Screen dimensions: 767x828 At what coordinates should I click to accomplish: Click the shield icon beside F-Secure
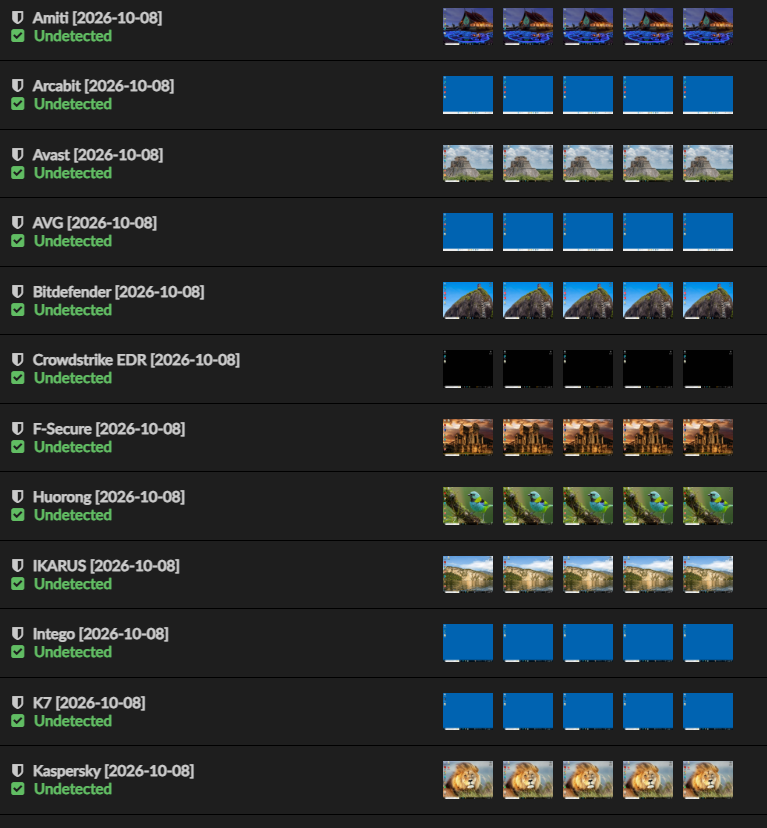(17, 428)
